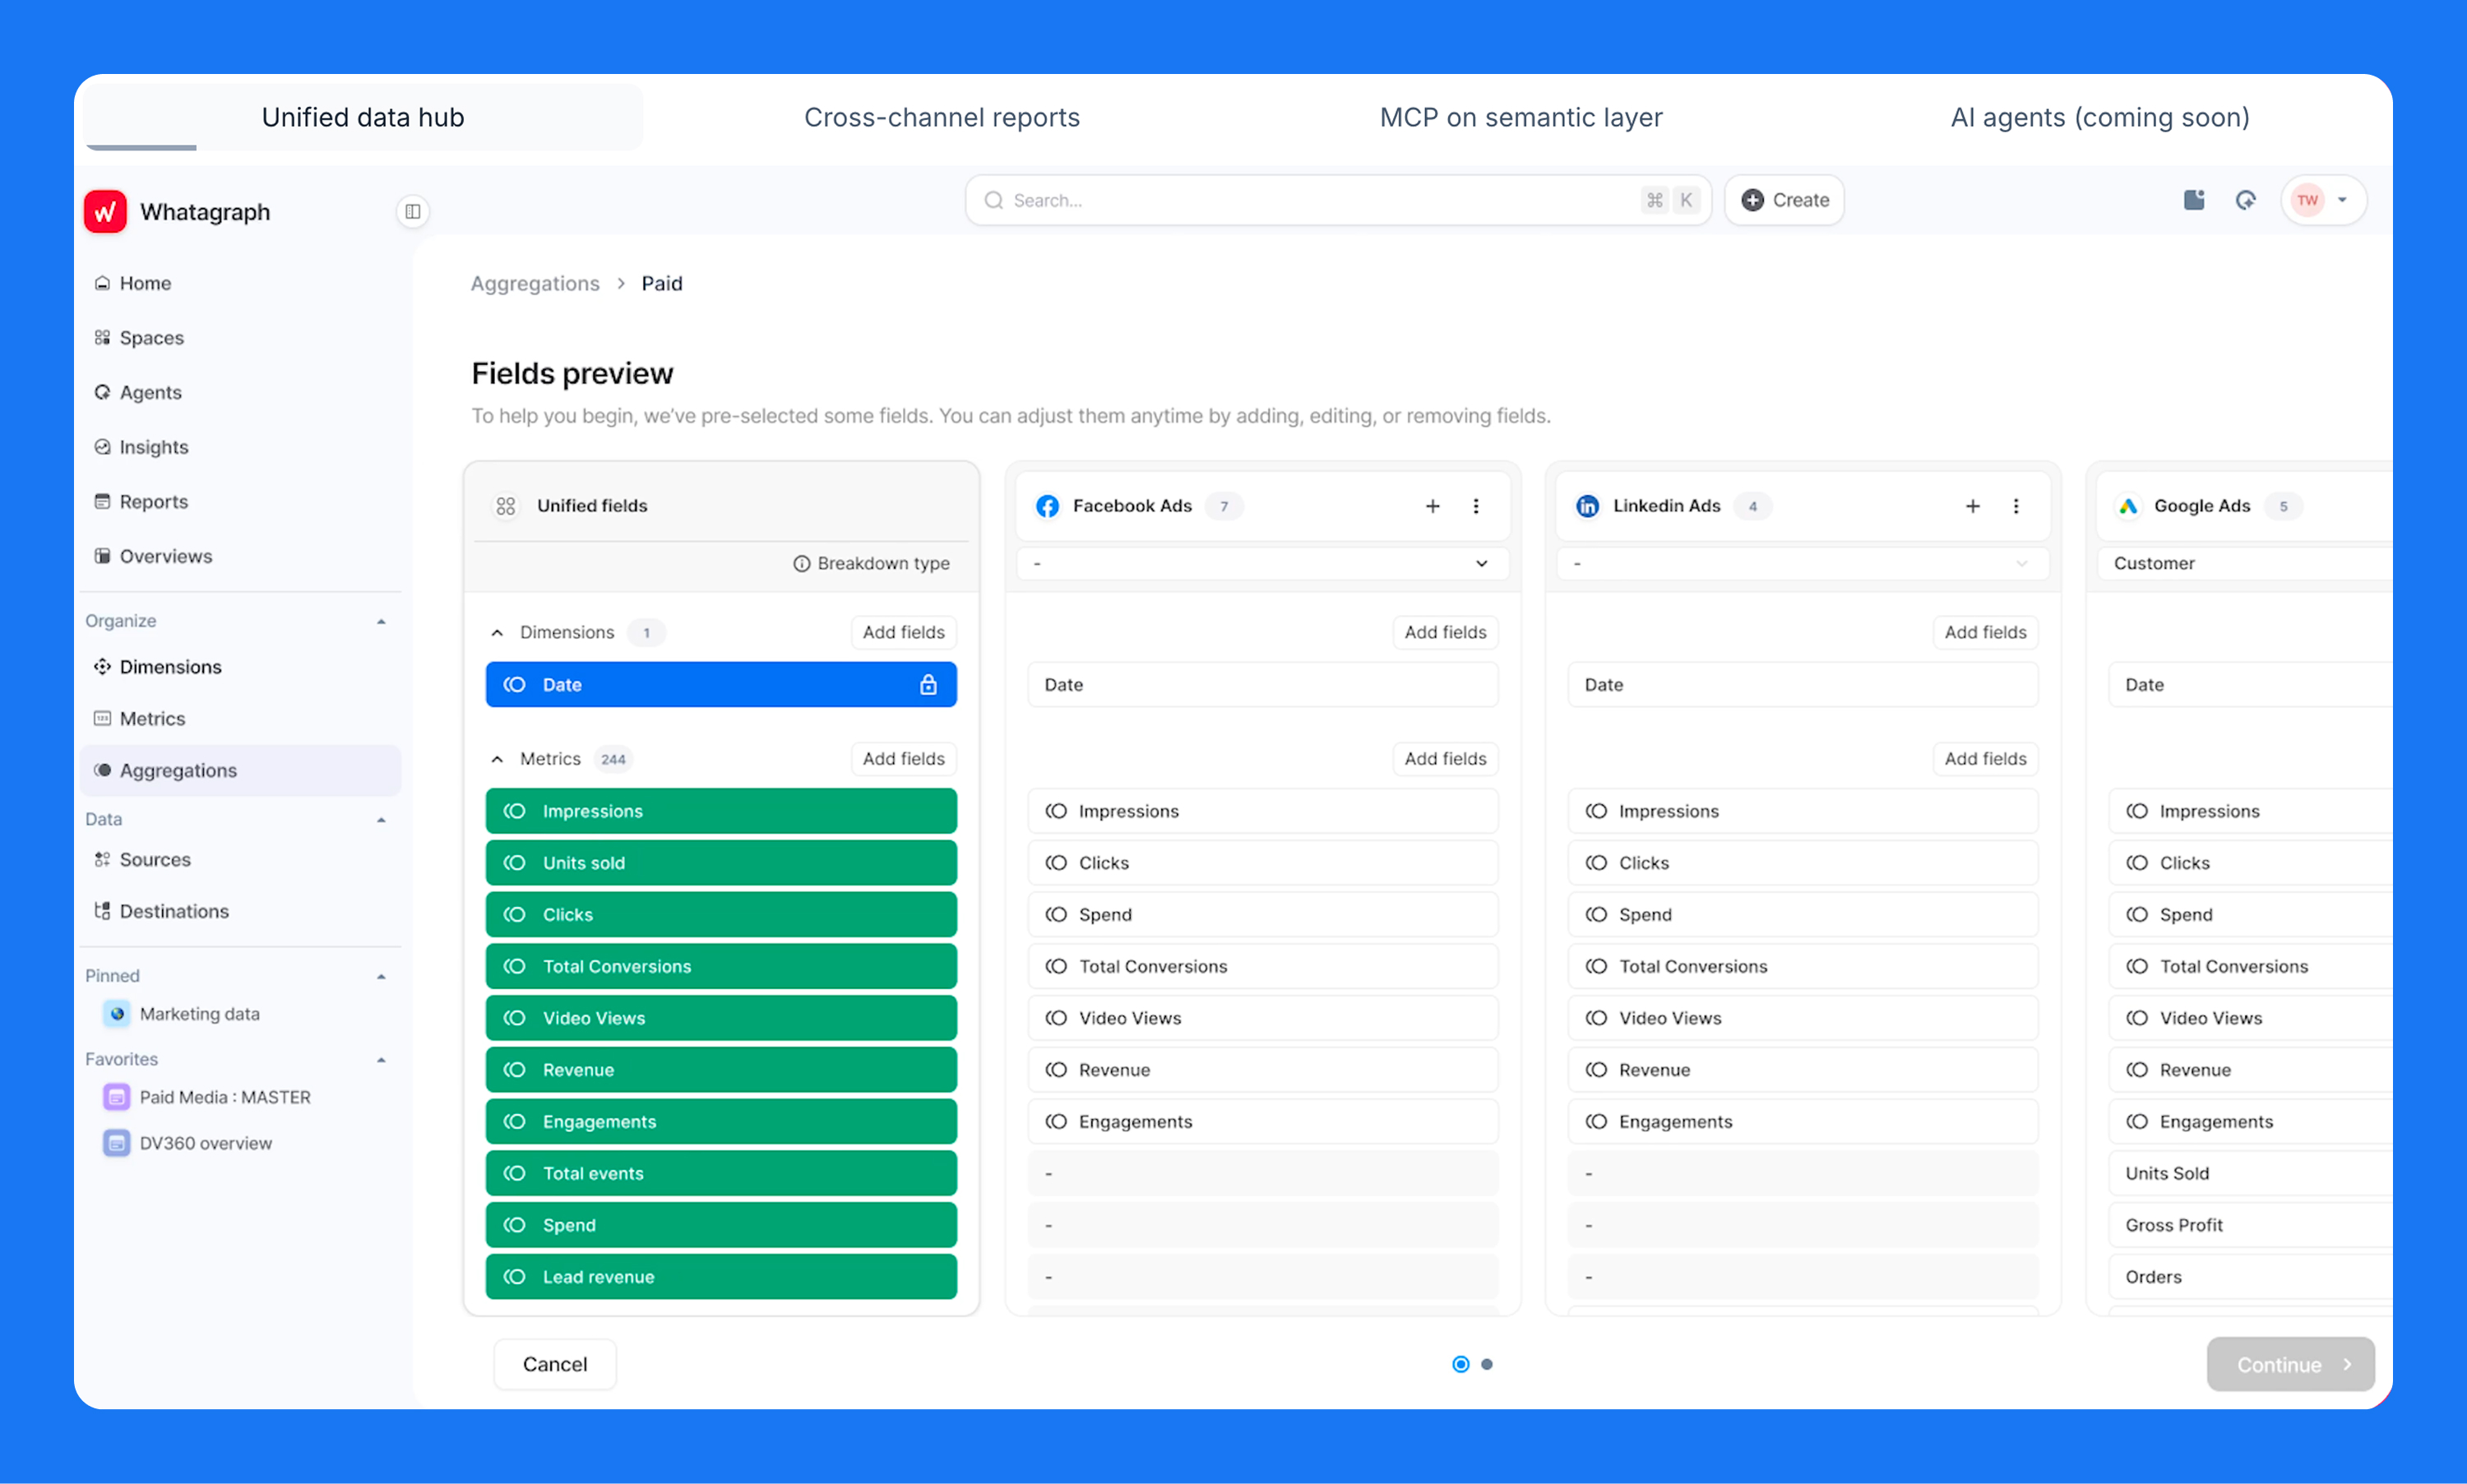
Task: Click the Cancel button
Action: point(555,1364)
